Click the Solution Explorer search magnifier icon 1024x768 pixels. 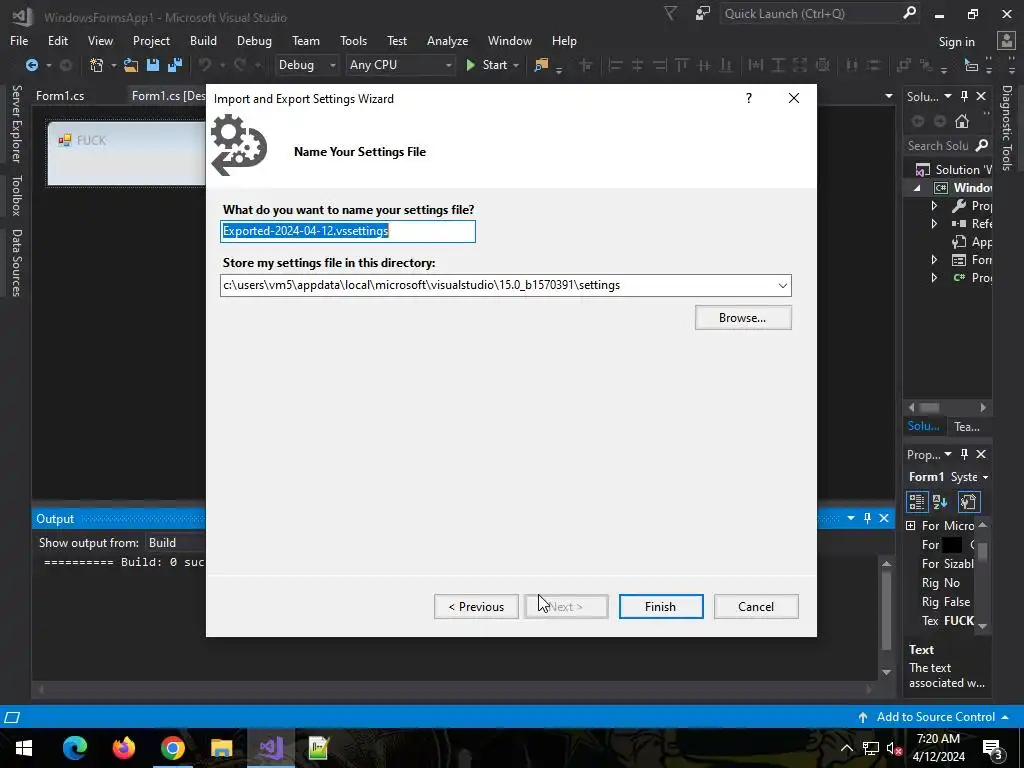[x=981, y=145]
